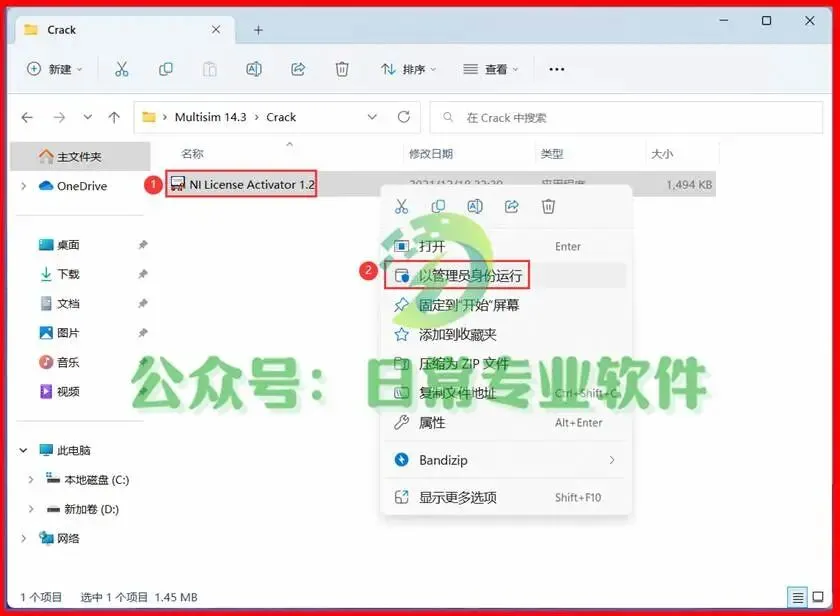Unpin 桌面 using its pin icon
Image resolution: width=840 pixels, height=616 pixels.
pyautogui.click(x=142, y=245)
